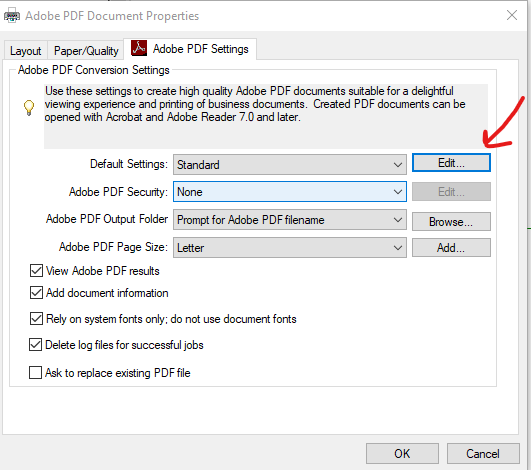Enable Ask to replace existing PDF file
Image resolution: width=531 pixels, height=470 pixels.
click(36, 372)
